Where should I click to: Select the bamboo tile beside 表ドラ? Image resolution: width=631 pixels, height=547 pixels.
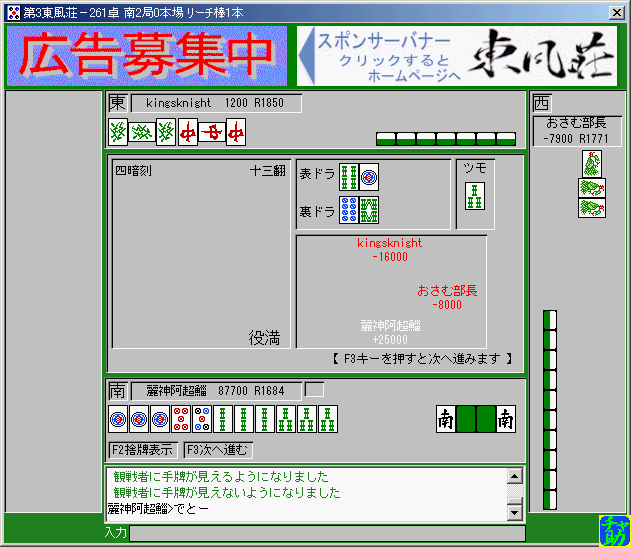(x=348, y=177)
